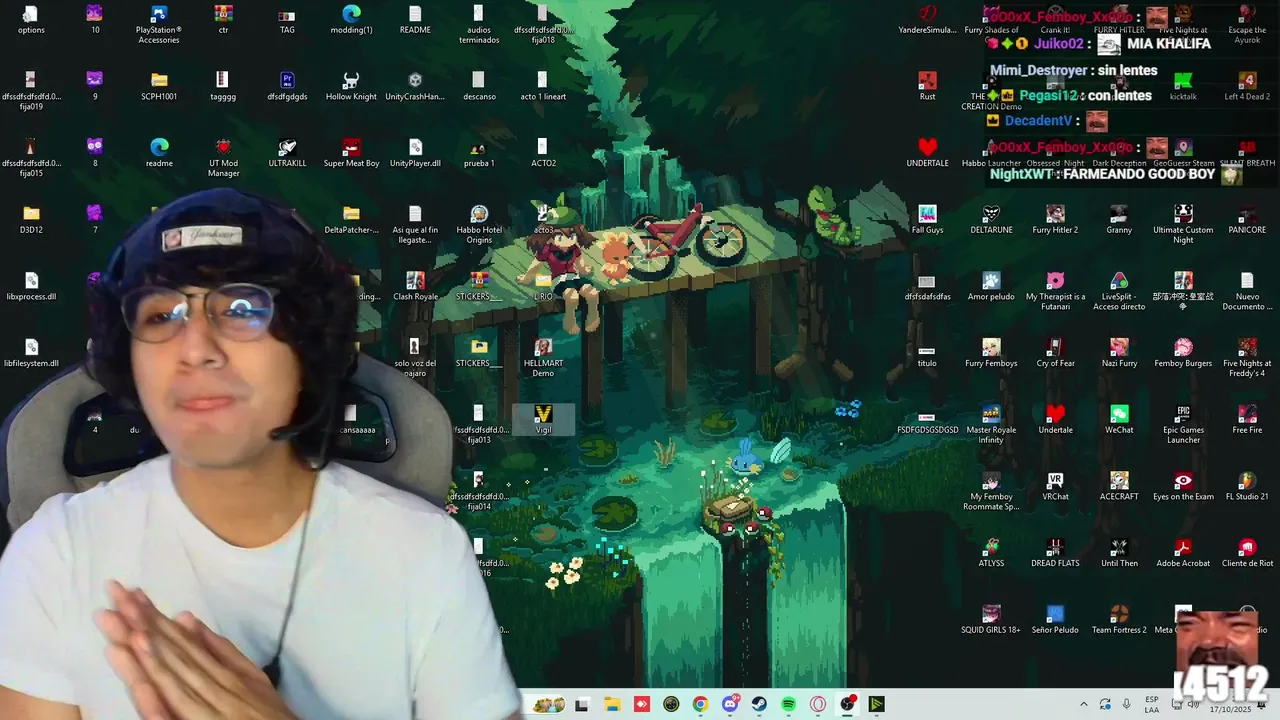The height and width of the screenshot is (720, 1280).
Task: Select the Master Royale Infinity icon
Action: pyautogui.click(x=991, y=425)
